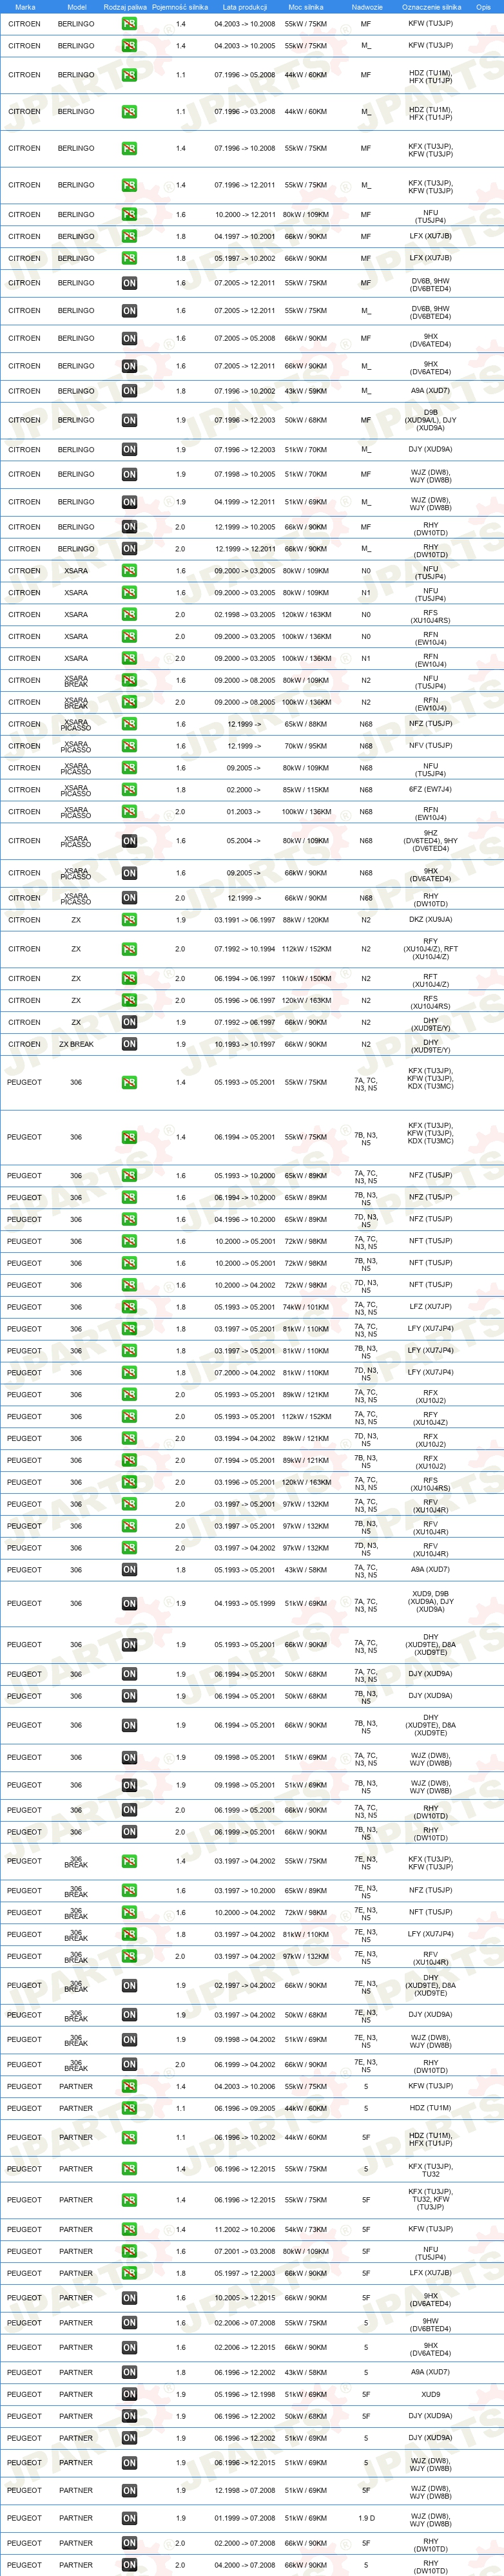Click the Nadwozie column header
Image resolution: width=504 pixels, height=2576 pixels.
[366, 7]
